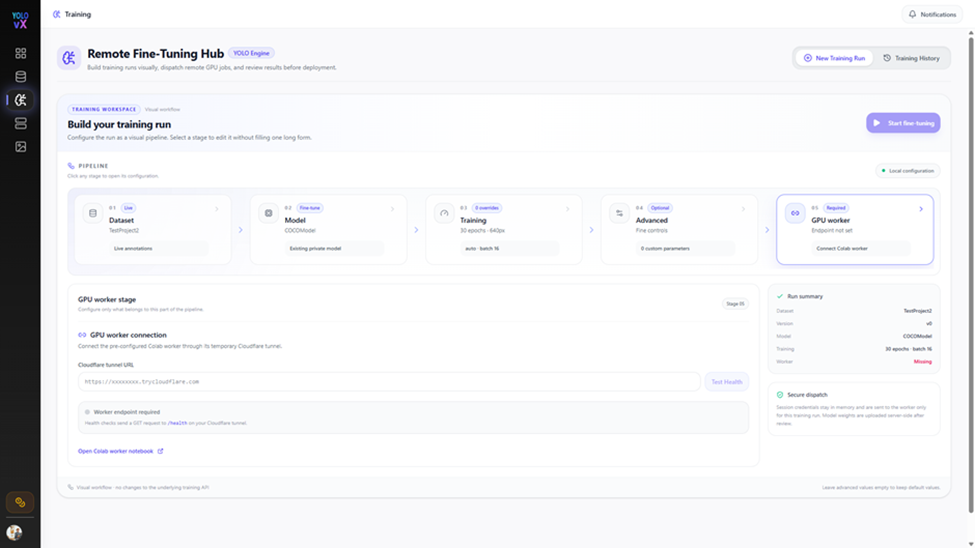Open the server stack icon in sidebar
The height and width of the screenshot is (548, 975).
pos(21,123)
